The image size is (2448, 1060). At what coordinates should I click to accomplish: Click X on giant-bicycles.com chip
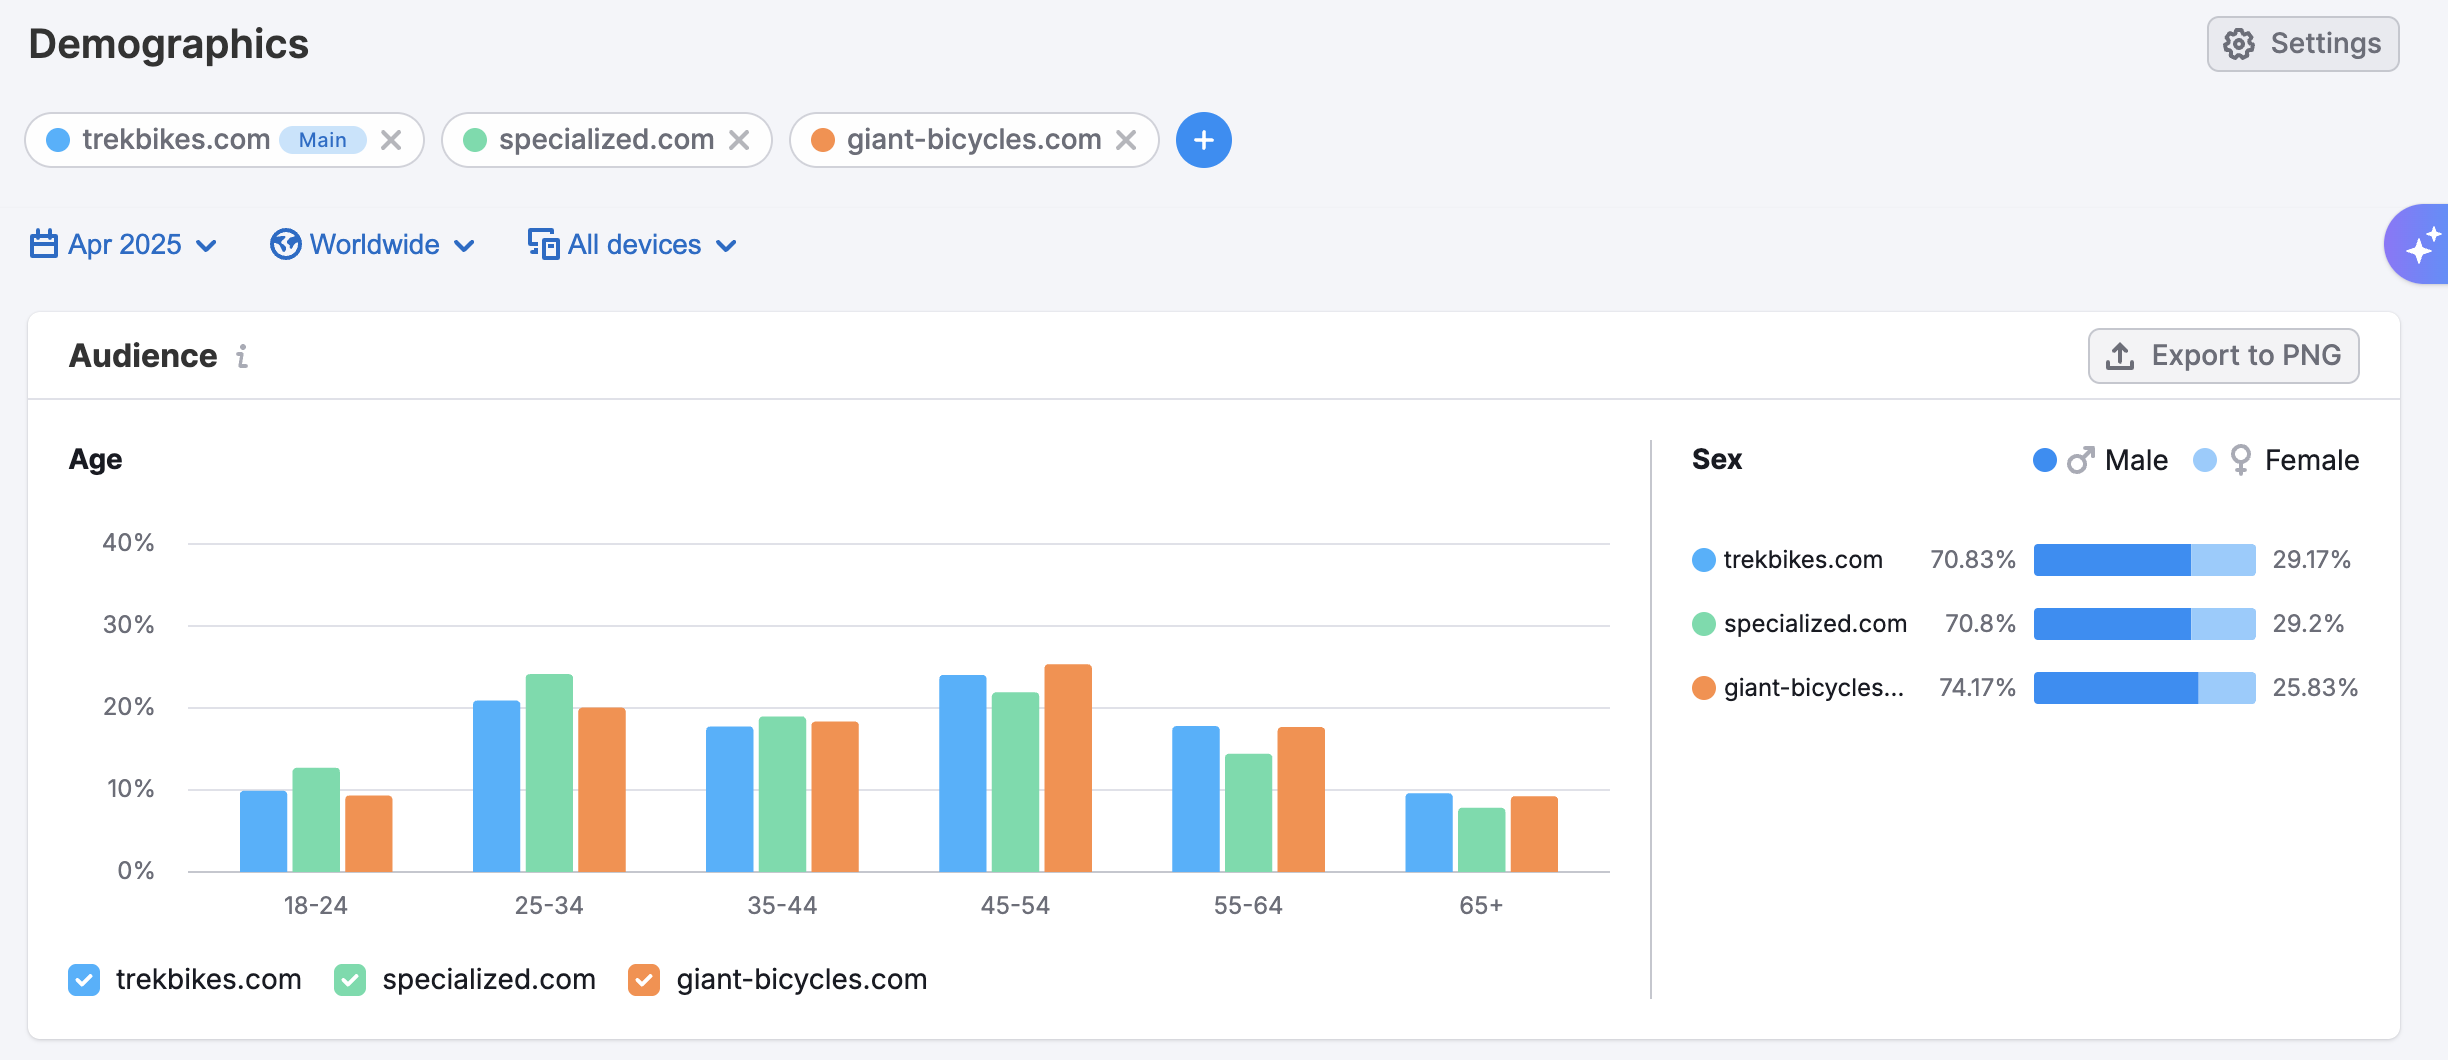(x=1126, y=140)
